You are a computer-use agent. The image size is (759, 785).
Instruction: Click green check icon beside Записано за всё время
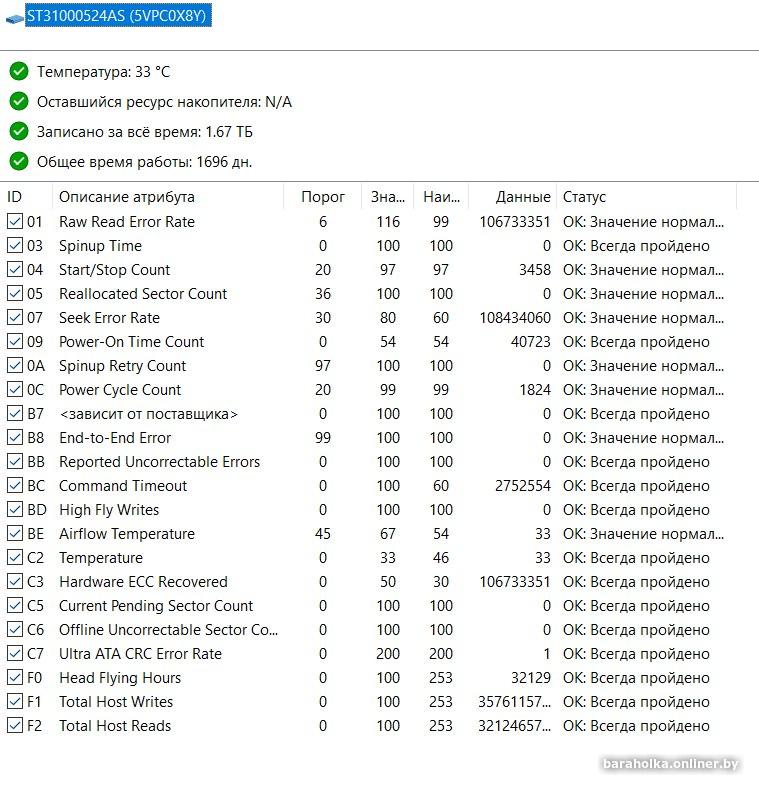pos(19,132)
